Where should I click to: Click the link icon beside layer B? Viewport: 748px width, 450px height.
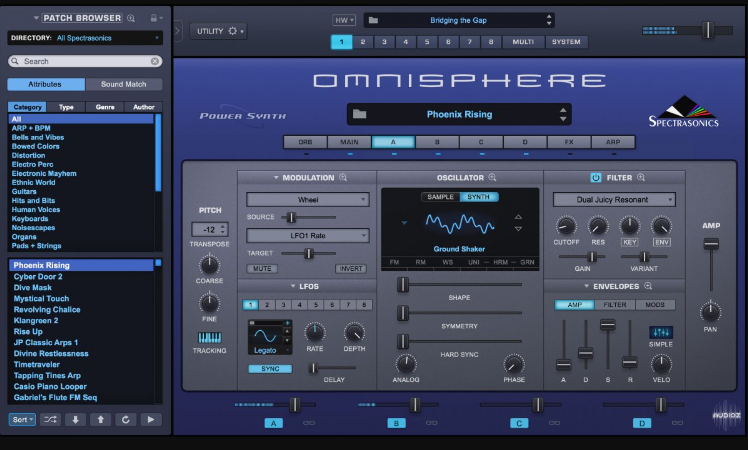click(x=431, y=423)
